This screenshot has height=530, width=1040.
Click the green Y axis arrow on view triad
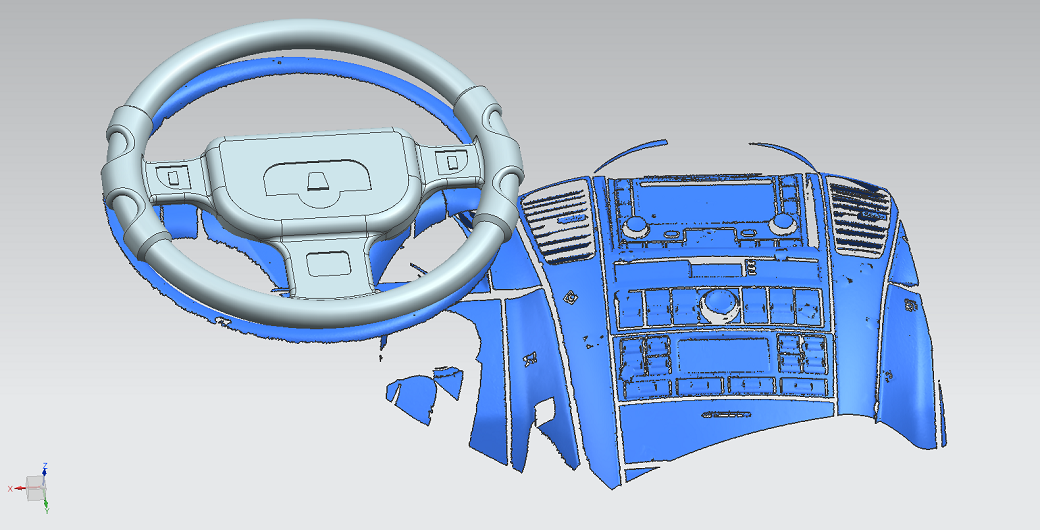point(46,503)
